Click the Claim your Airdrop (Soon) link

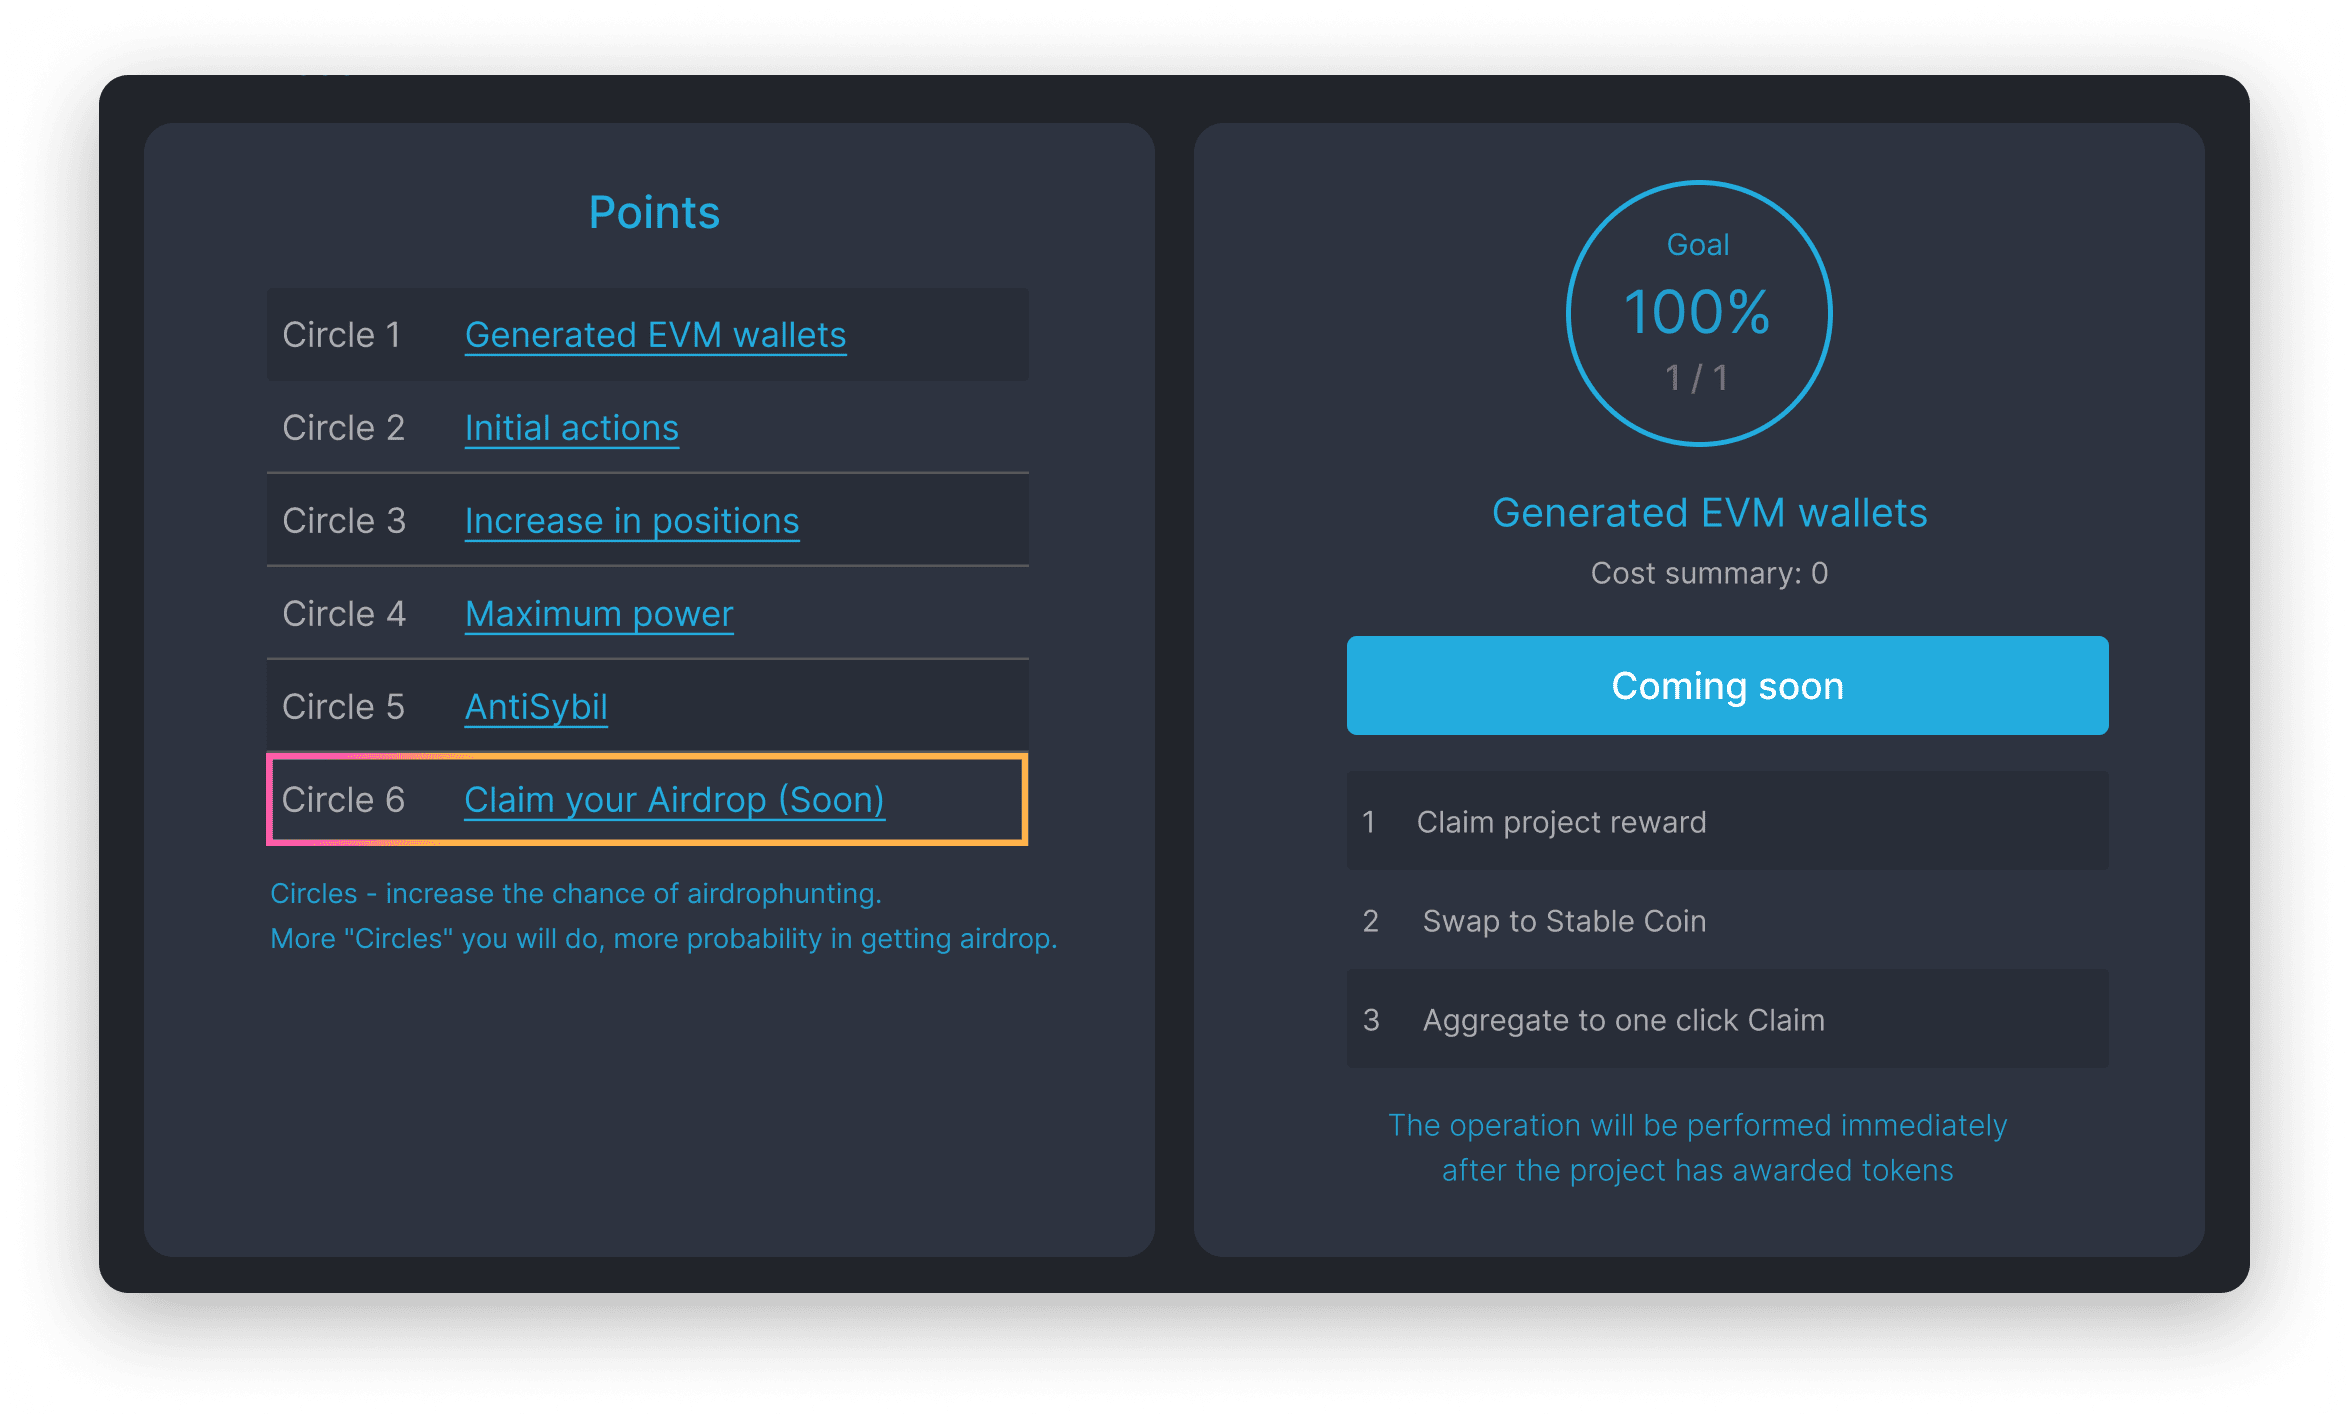pos(674,800)
